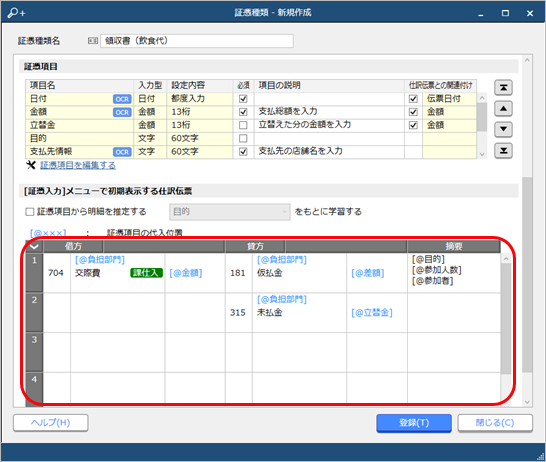
Task: Open 証憑項目を編集する link
Action: tap(78, 165)
